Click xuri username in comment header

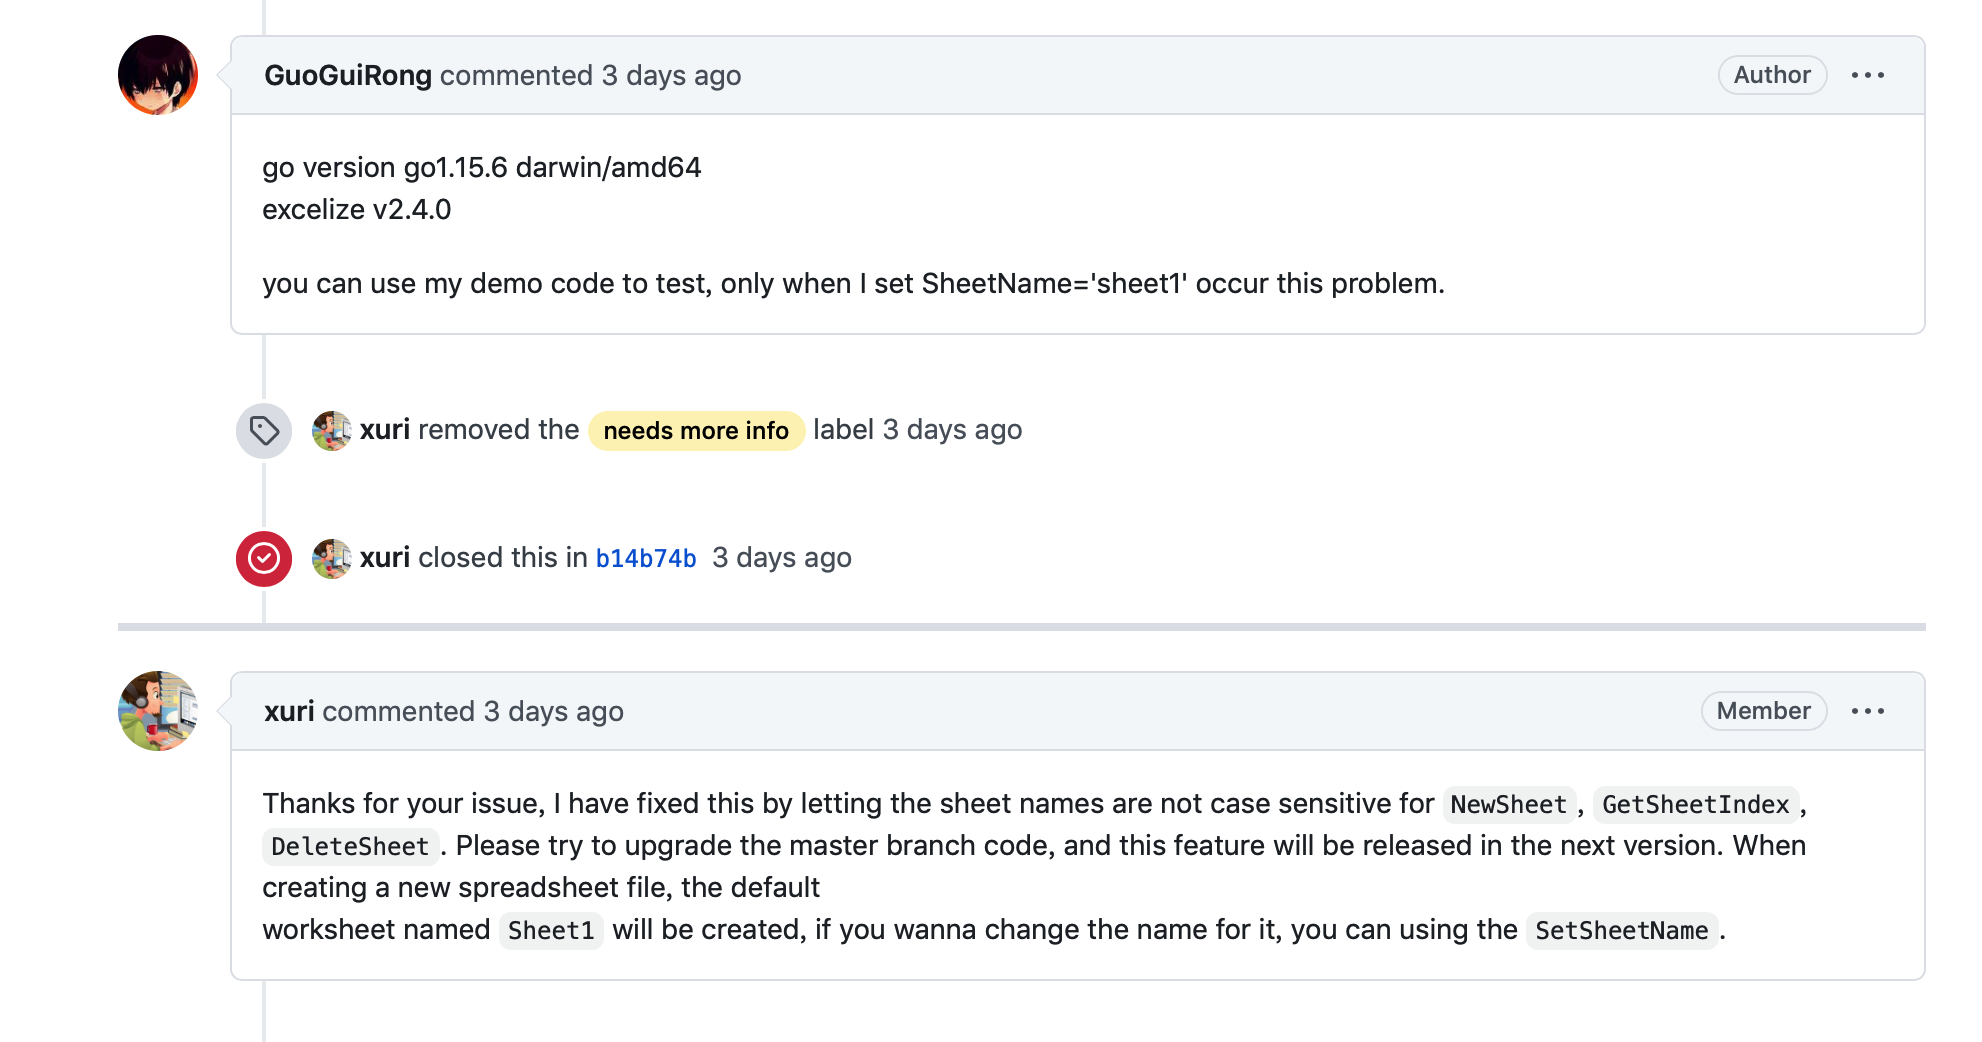tap(289, 711)
